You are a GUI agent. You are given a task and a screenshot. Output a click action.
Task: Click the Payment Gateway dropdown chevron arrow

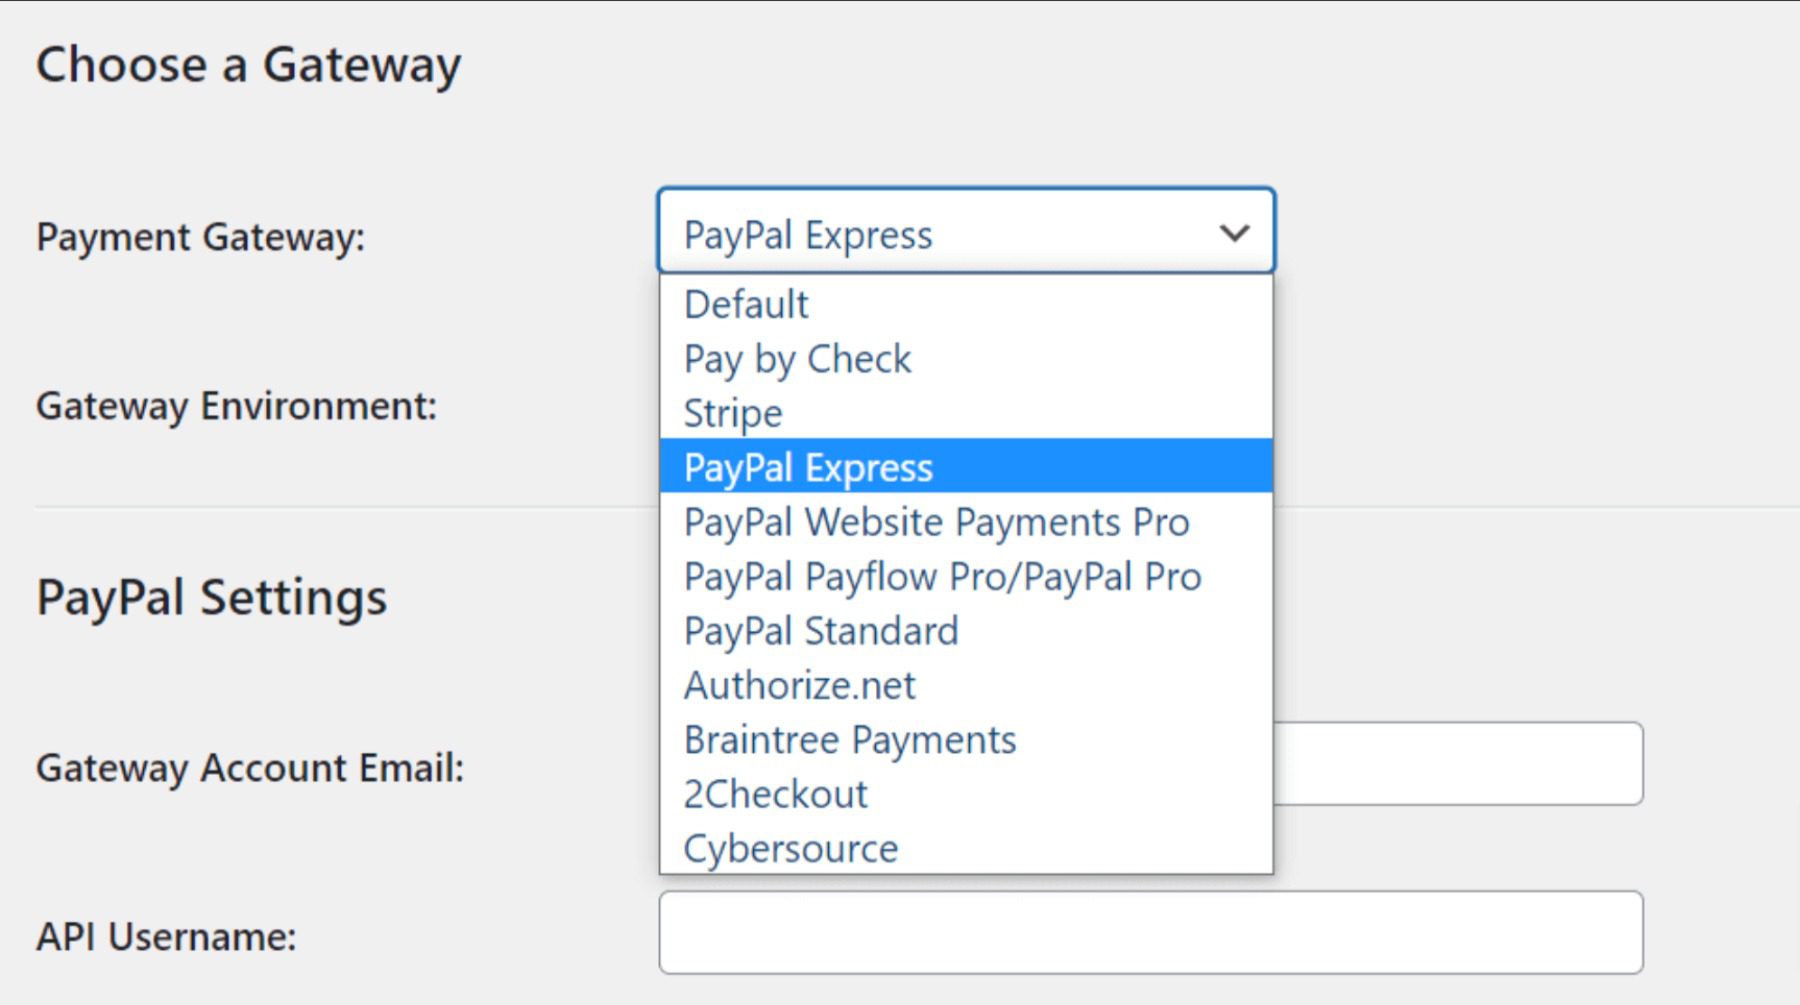pyautogui.click(x=1235, y=234)
